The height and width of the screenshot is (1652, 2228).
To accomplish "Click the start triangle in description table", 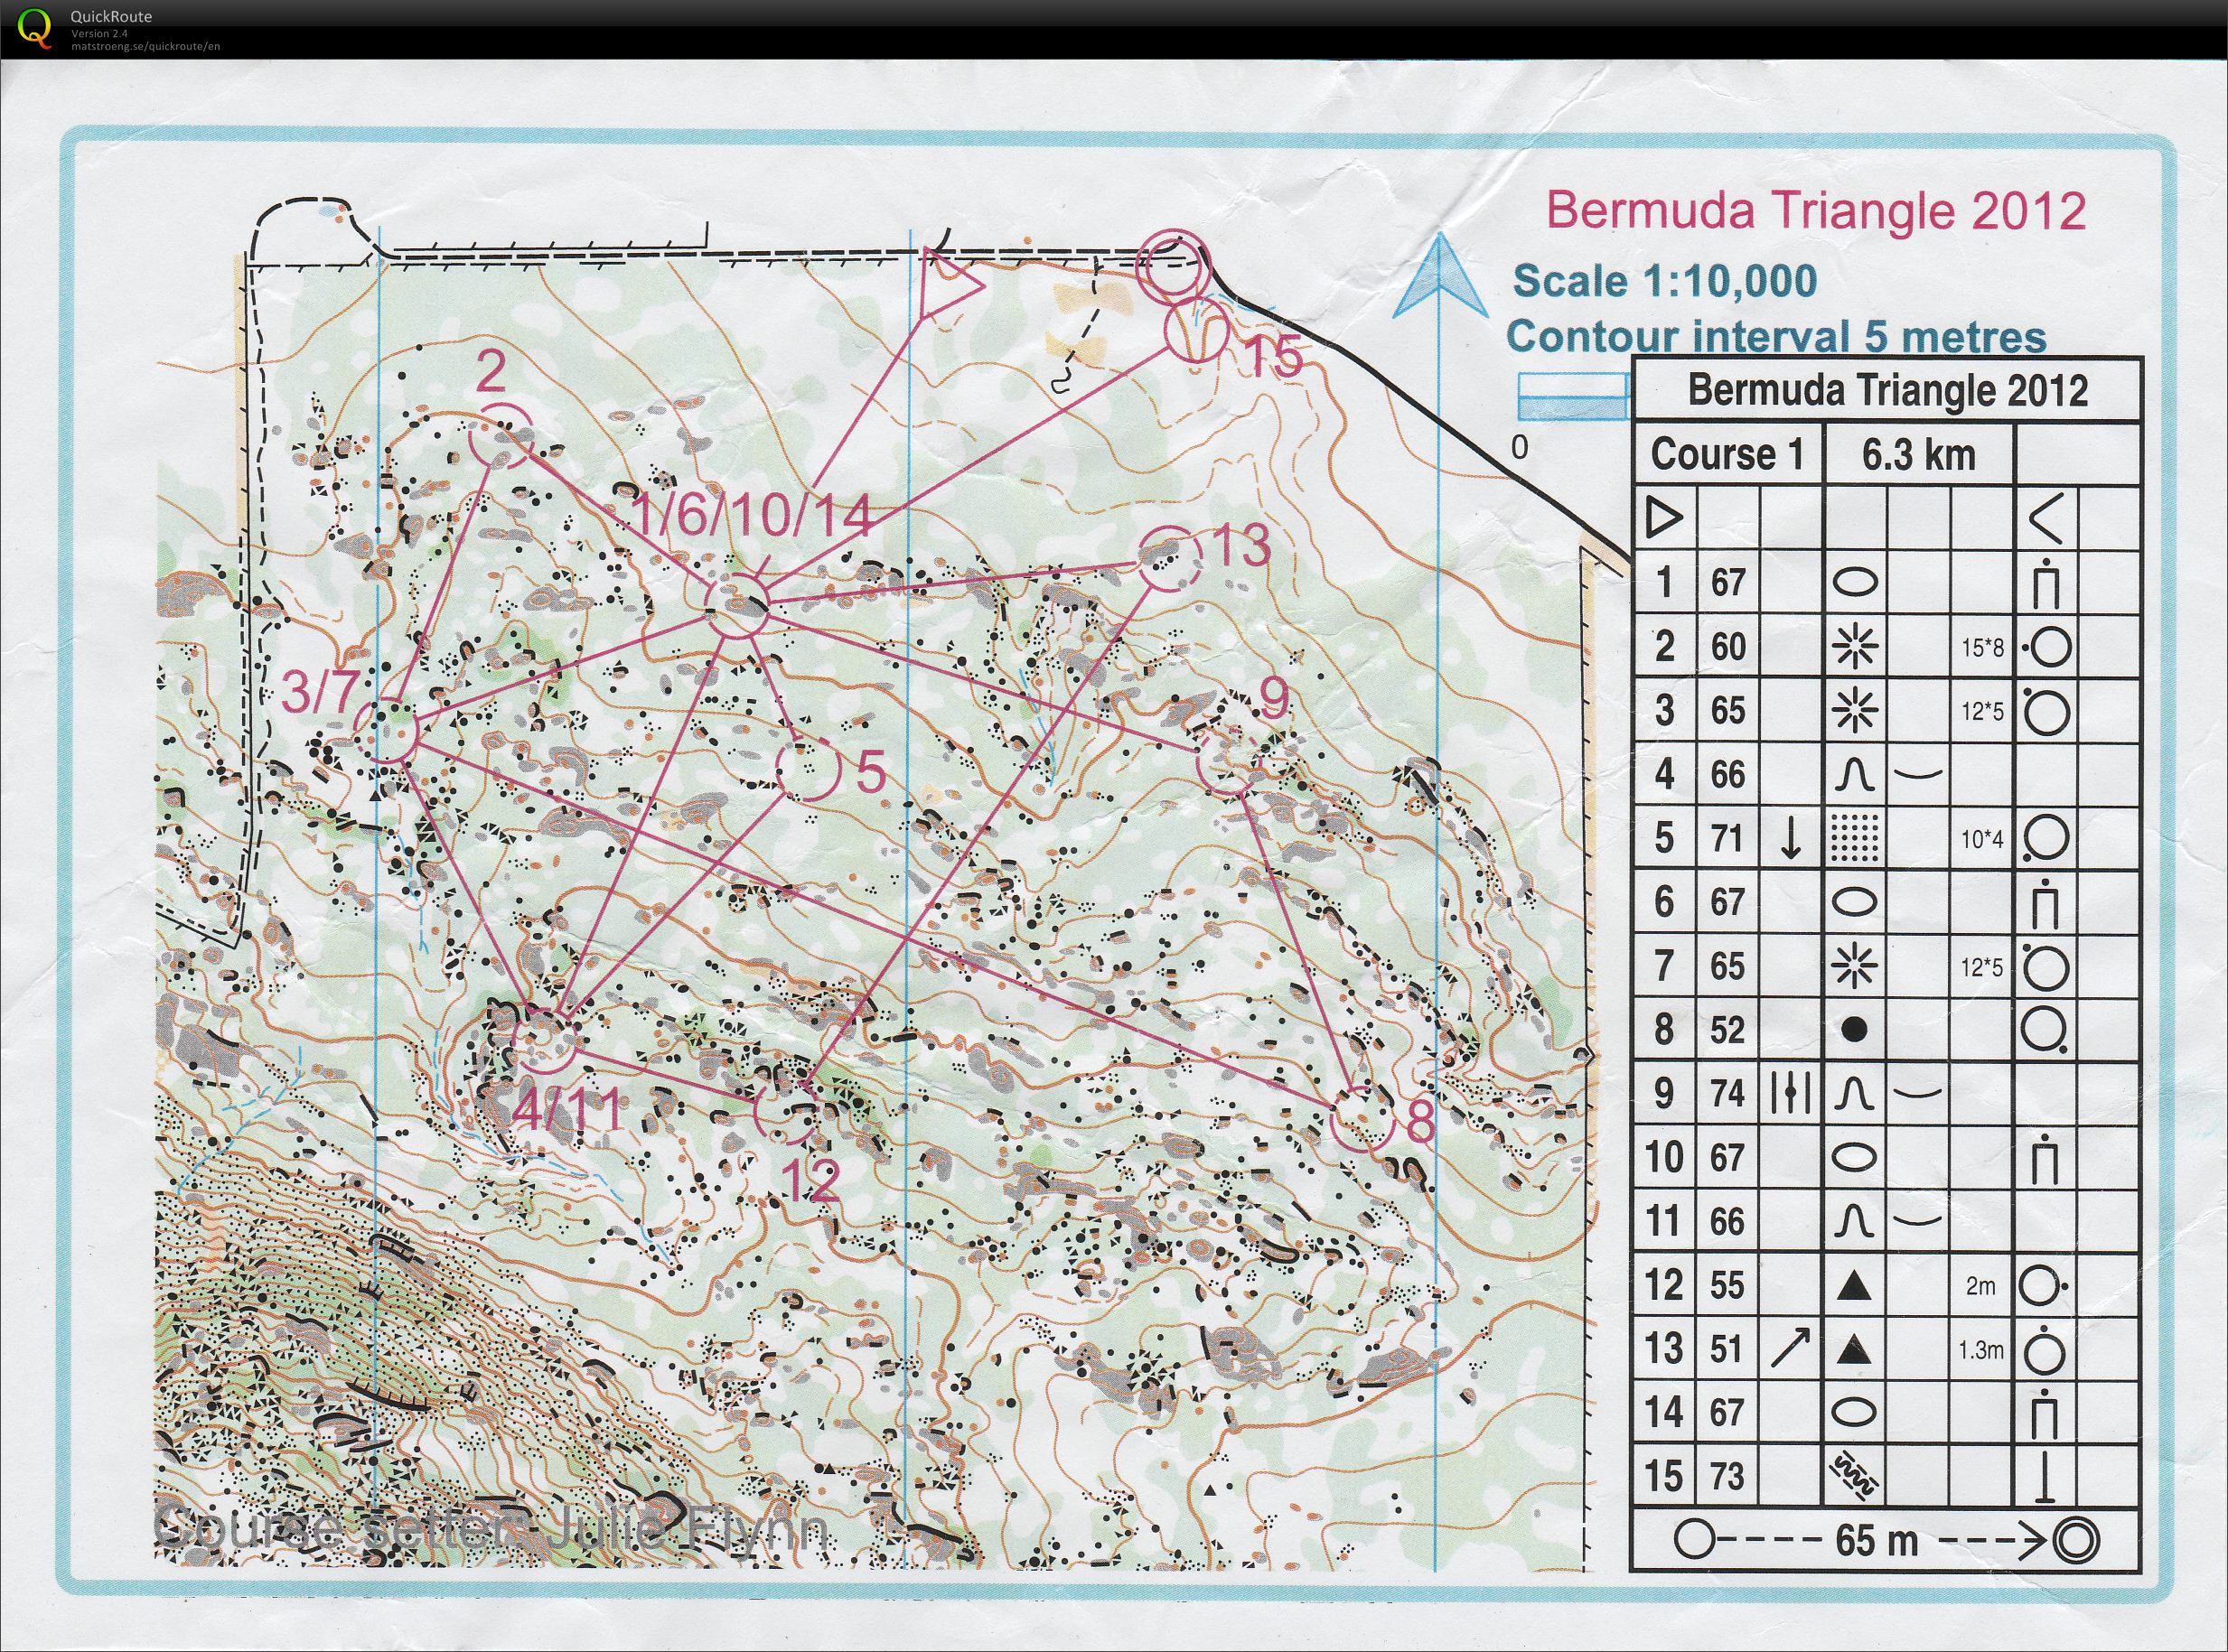I will tap(1663, 518).
